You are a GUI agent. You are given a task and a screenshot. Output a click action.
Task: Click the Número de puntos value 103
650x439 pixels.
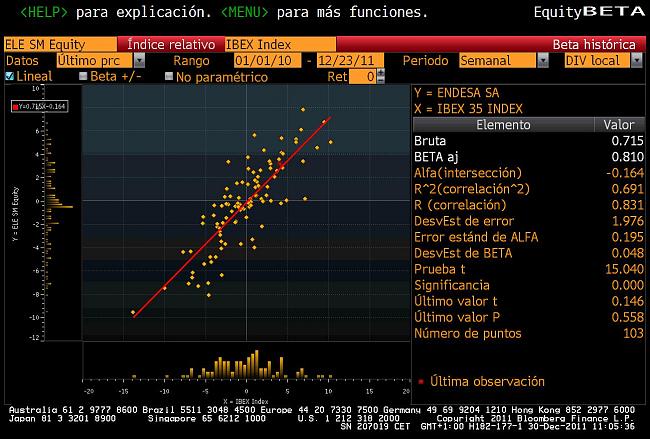[x=633, y=333]
